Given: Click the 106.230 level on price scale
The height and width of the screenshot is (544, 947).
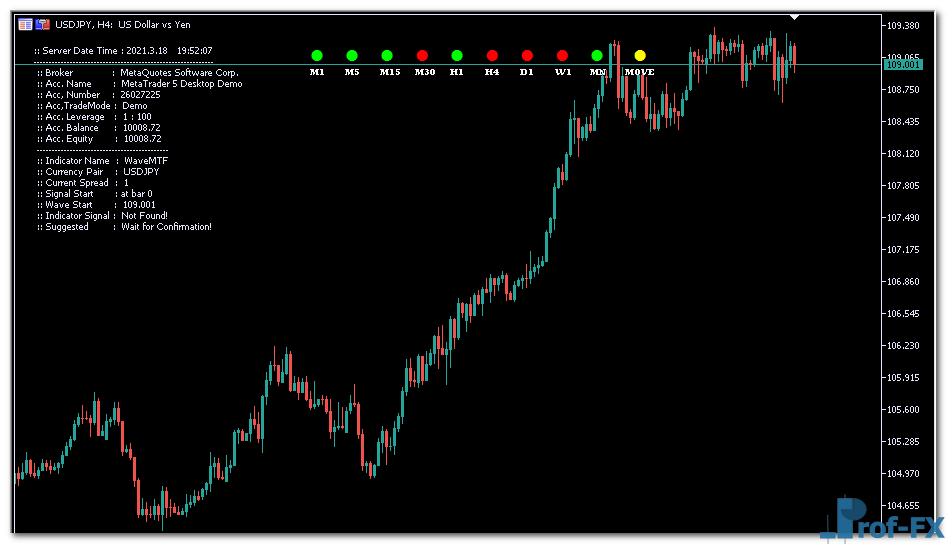Looking at the screenshot, I should [x=902, y=345].
